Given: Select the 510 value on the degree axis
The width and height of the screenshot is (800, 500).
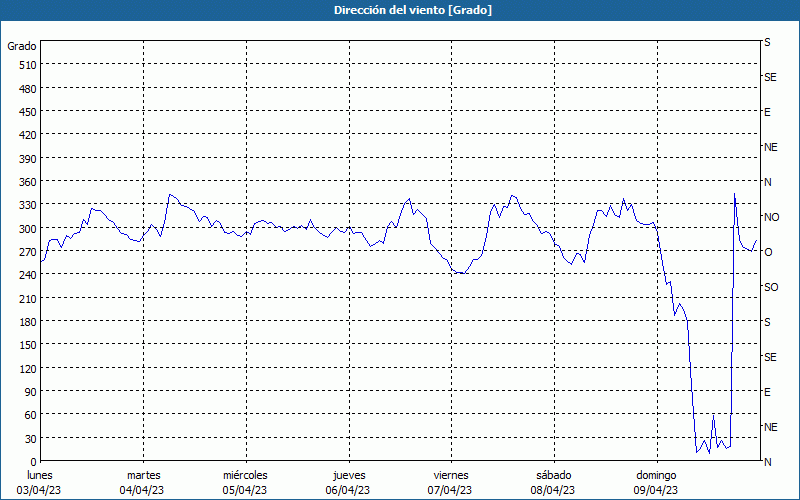Looking at the screenshot, I should tap(28, 65).
